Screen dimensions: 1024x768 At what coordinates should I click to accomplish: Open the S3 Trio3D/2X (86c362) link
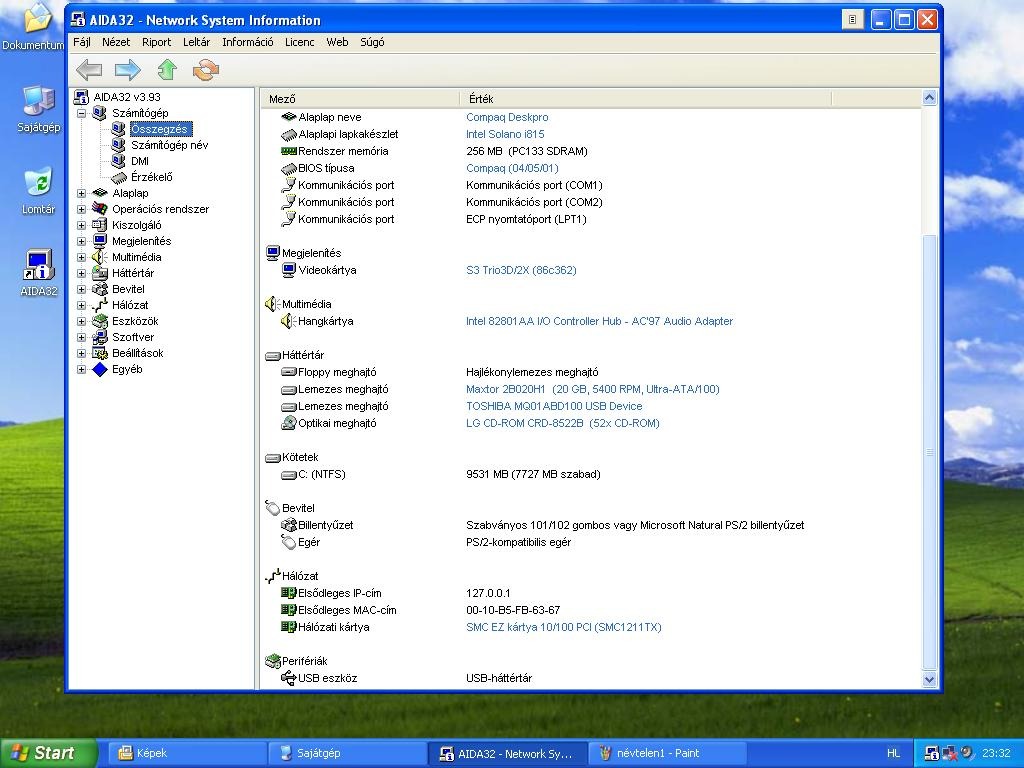[521, 270]
